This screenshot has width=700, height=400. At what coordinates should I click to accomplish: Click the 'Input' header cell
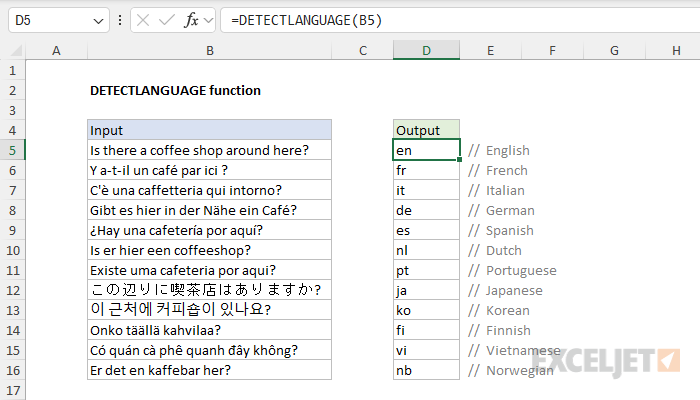point(209,130)
